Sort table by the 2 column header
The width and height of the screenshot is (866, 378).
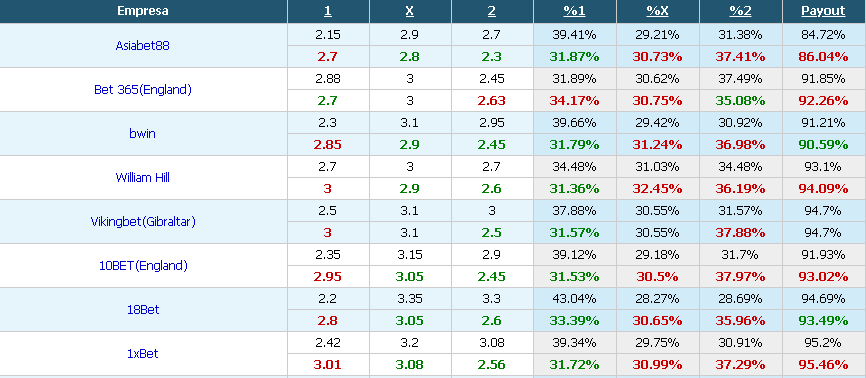492,11
